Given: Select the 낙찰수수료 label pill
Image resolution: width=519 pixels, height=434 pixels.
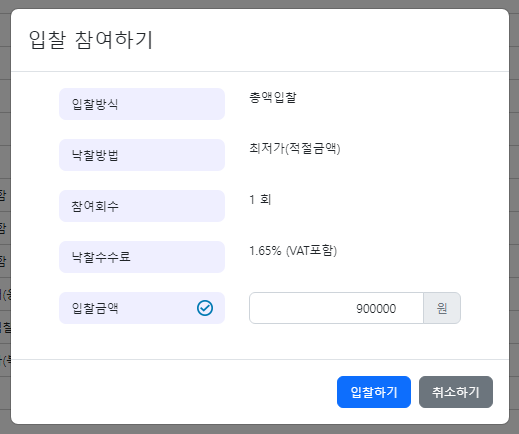Looking at the screenshot, I should point(142,257).
